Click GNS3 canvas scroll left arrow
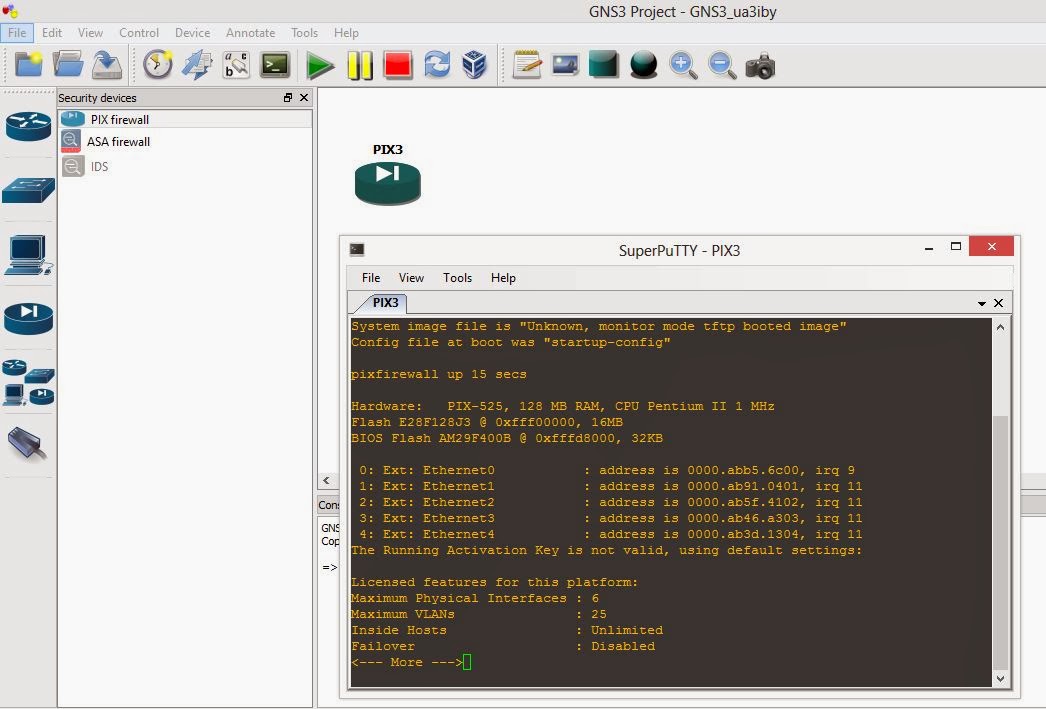The width and height of the screenshot is (1046, 709). pos(326,480)
